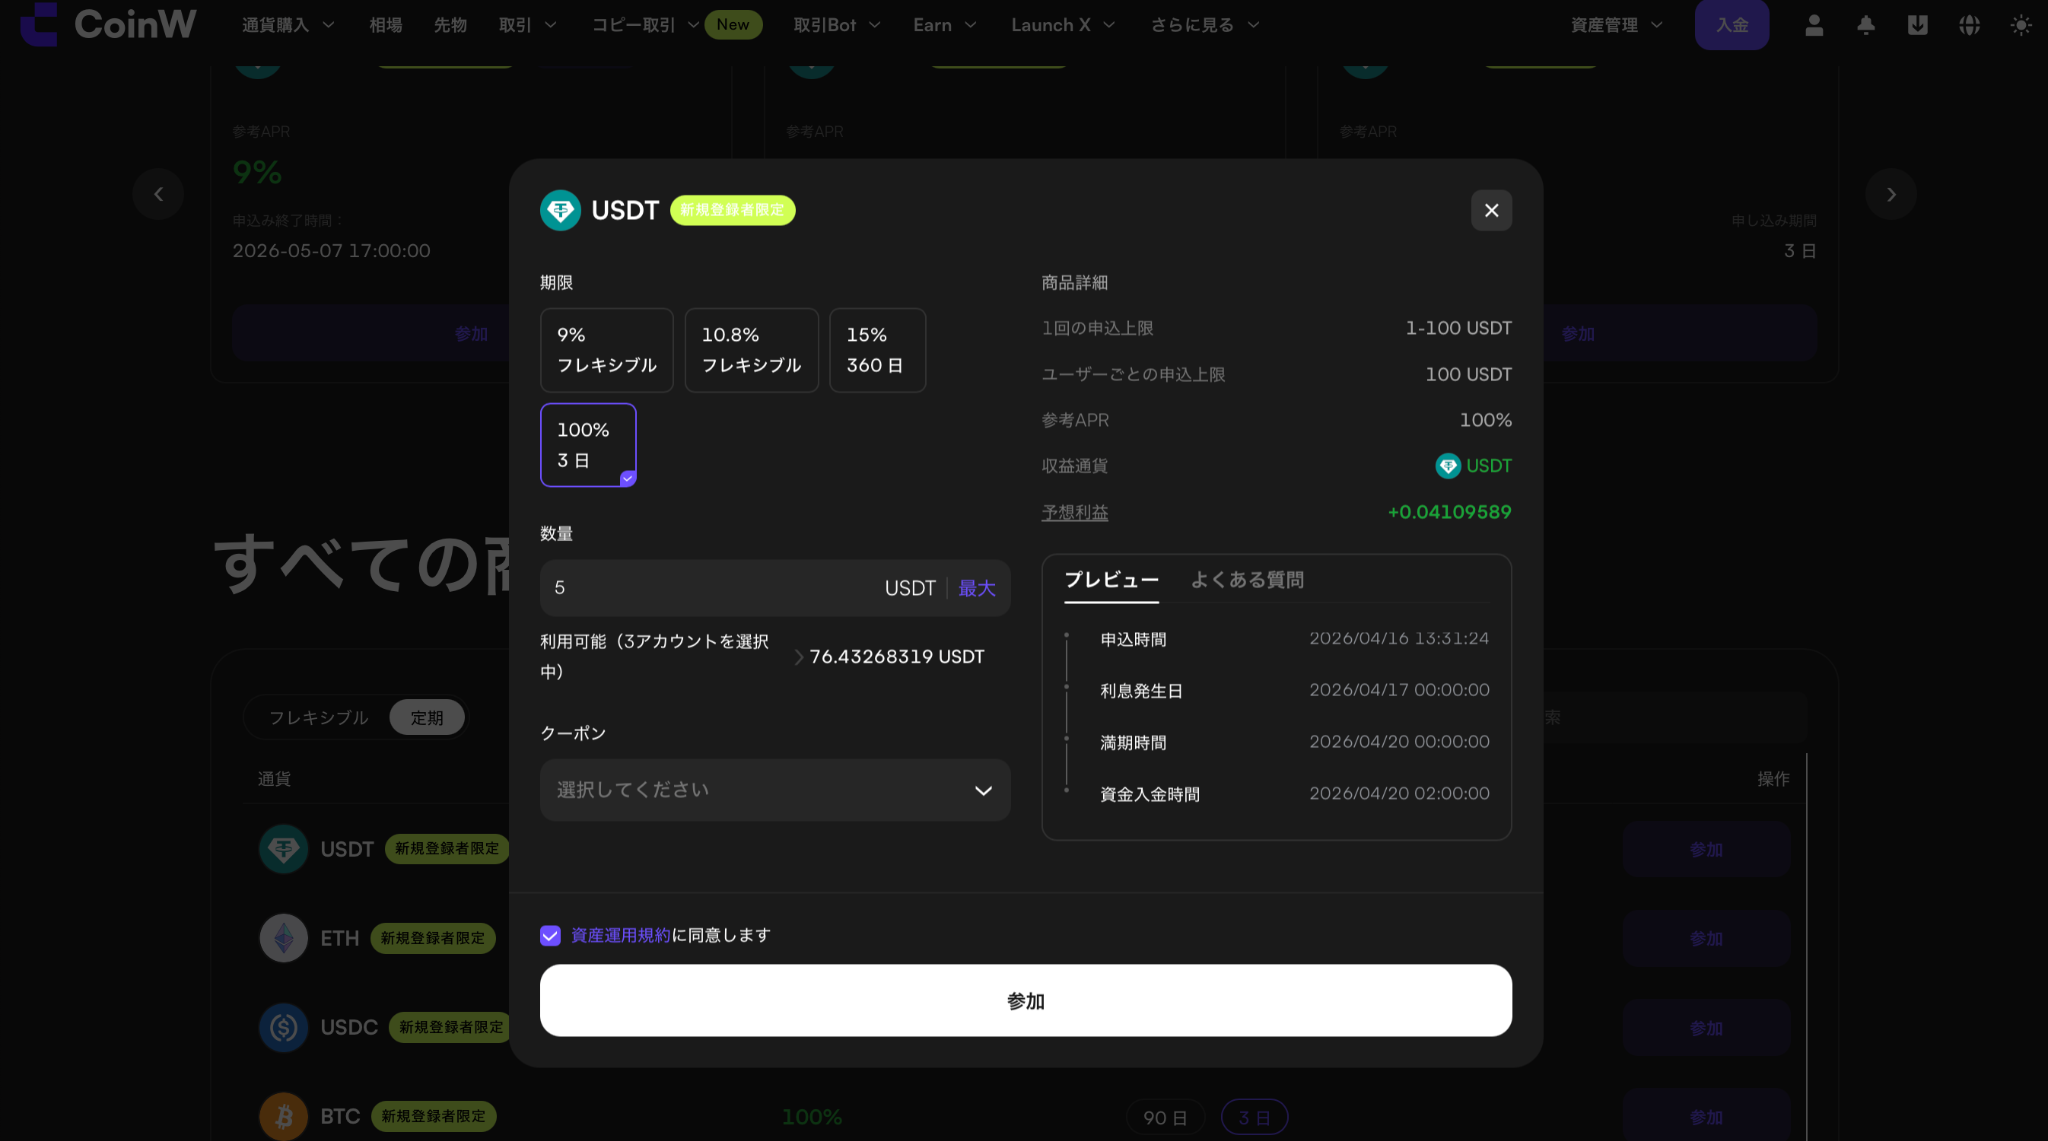Select the 100% 3-day term option
Image resolution: width=2048 pixels, height=1141 pixels.
[588, 445]
